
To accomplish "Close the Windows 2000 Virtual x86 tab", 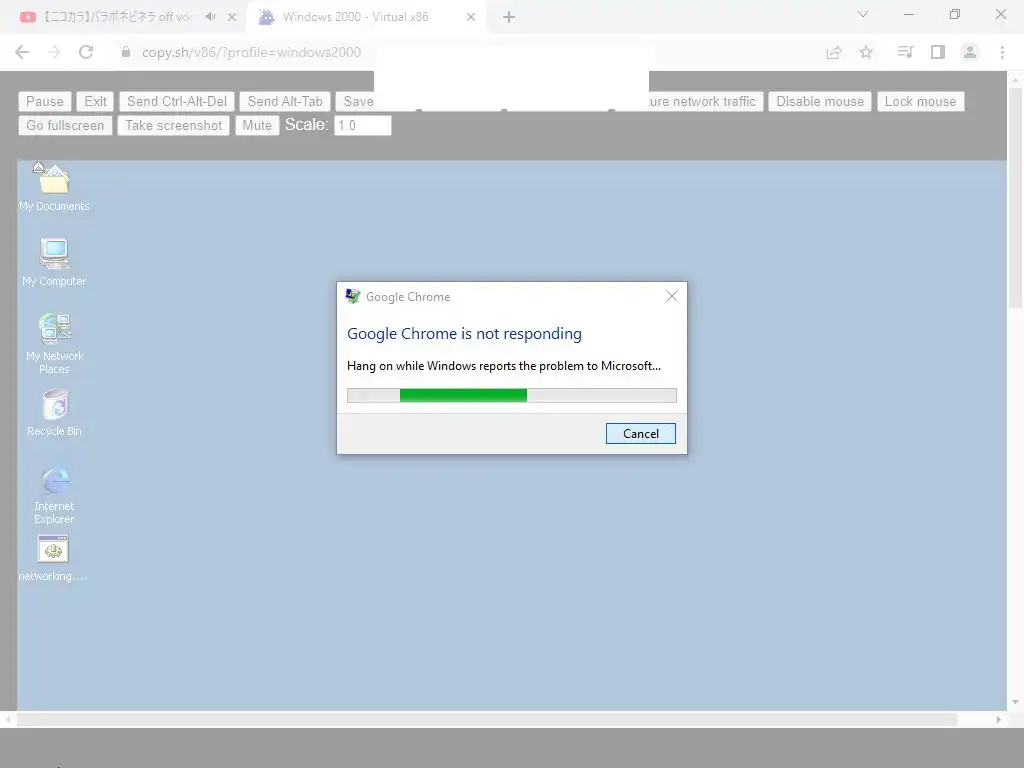I will coord(471,18).
